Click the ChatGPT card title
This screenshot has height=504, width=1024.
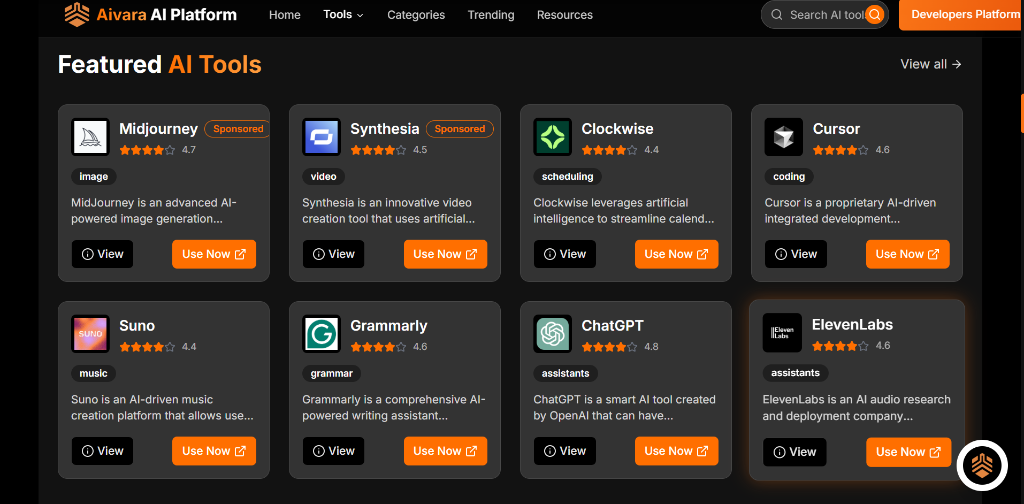pos(613,326)
